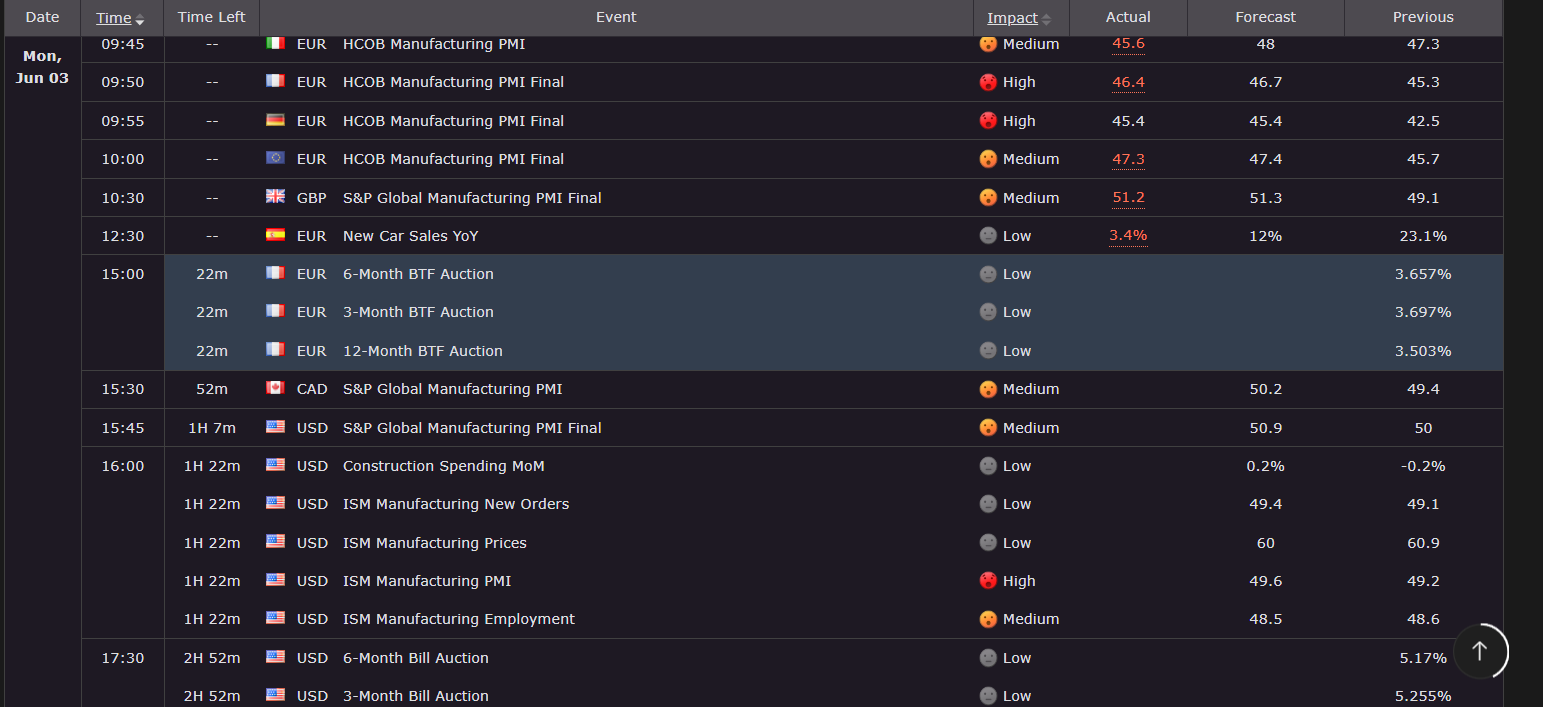Viewport: 1543px width, 707px height.
Task: Open the New Car Sales YoY event
Action: [411, 236]
